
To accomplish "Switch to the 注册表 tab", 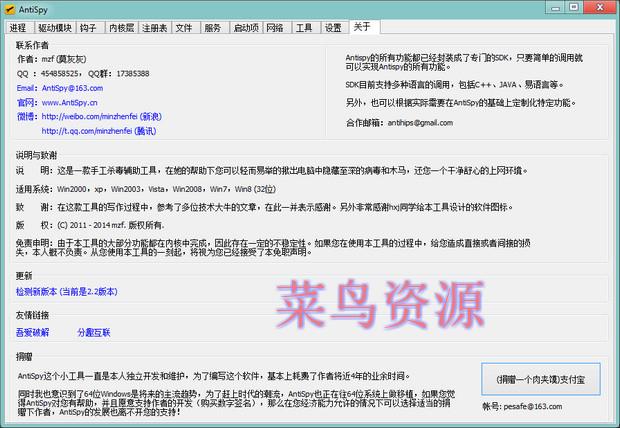I will click(154, 28).
